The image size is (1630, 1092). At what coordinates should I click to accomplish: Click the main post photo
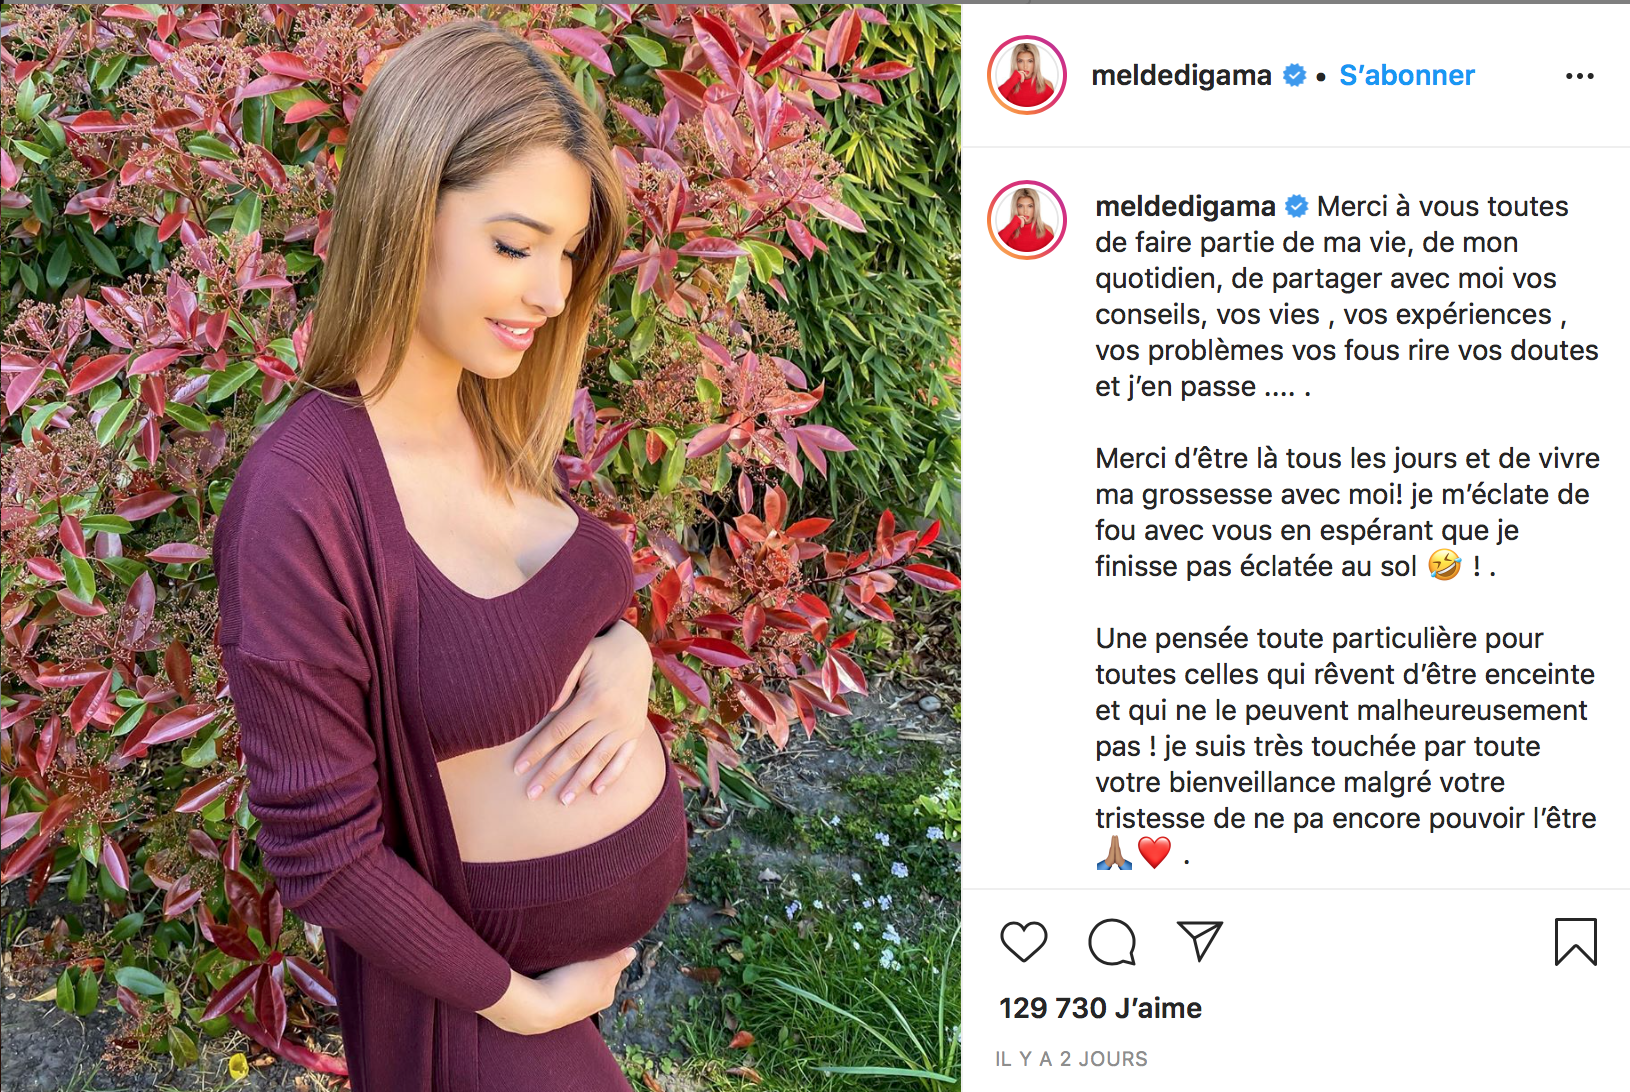[x=480, y=548]
